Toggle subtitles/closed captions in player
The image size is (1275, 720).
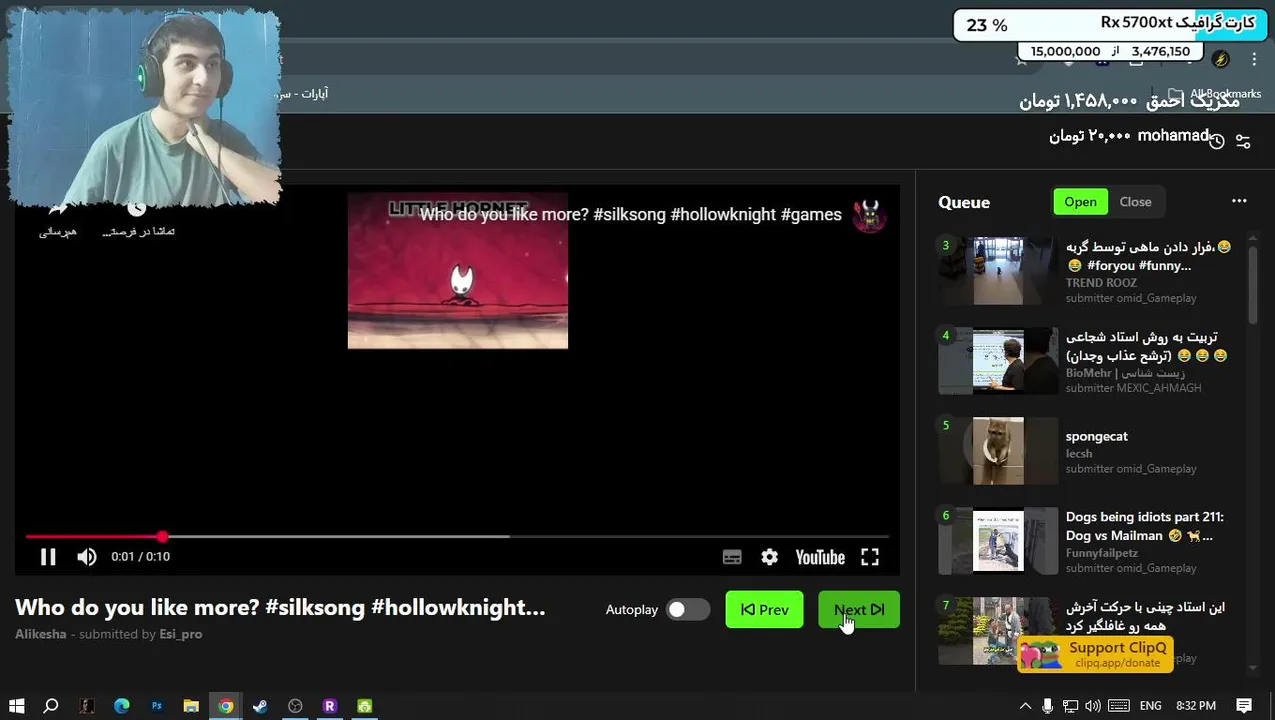[x=732, y=557]
